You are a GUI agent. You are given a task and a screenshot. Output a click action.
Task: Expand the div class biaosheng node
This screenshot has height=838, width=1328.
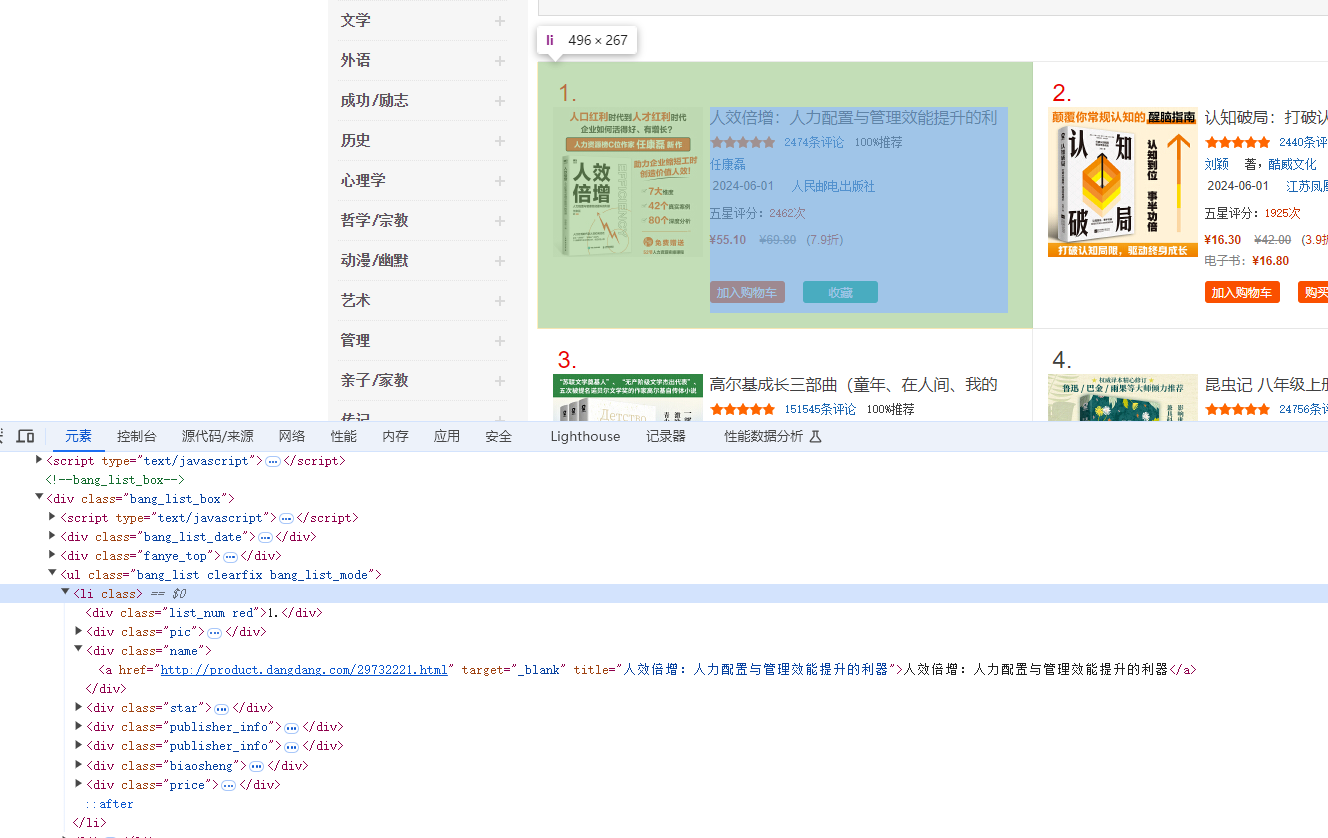coord(79,765)
